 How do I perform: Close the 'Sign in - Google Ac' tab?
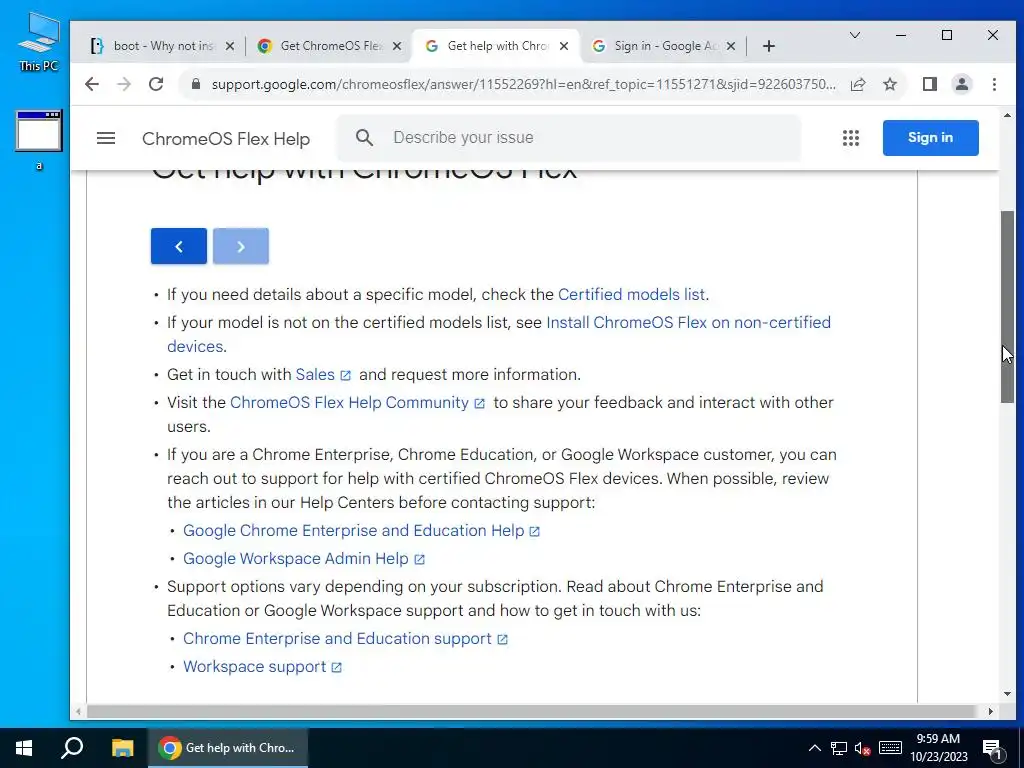pyautogui.click(x=731, y=46)
